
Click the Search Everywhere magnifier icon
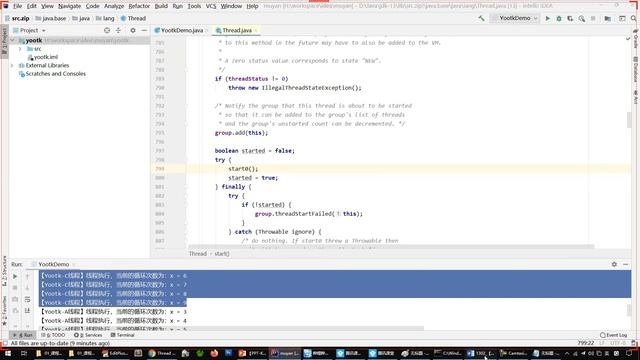coord(633,18)
